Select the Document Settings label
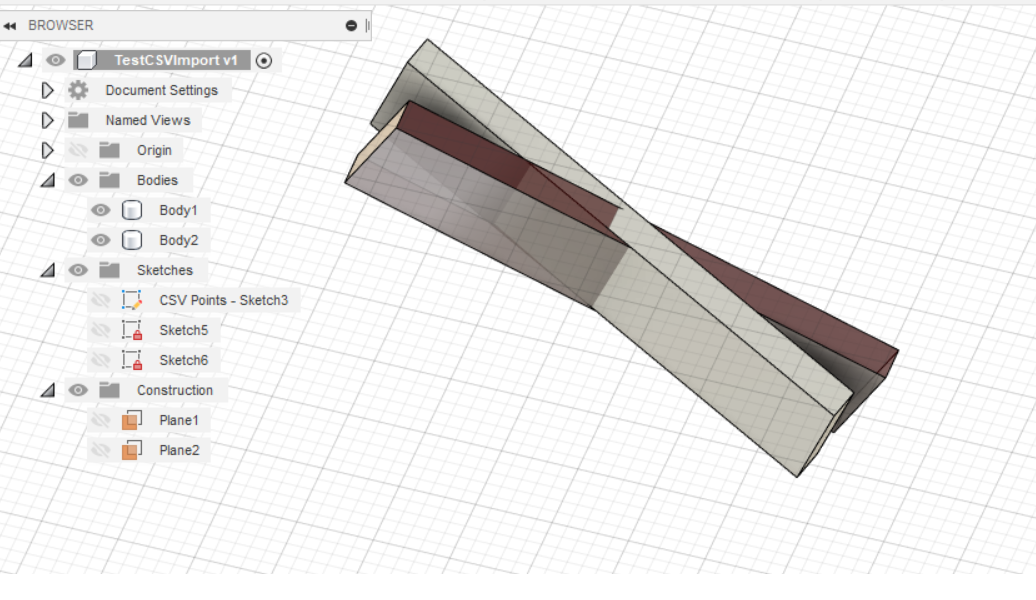The height and width of the screenshot is (600, 1036). (161, 91)
